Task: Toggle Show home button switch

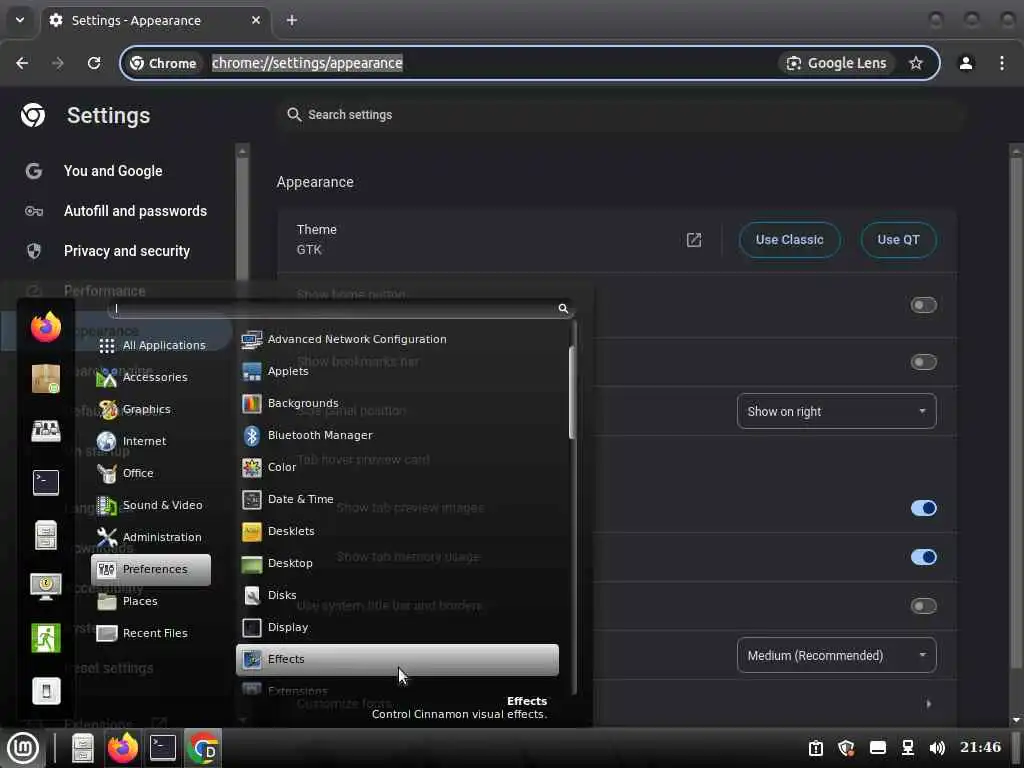Action: 923,305
